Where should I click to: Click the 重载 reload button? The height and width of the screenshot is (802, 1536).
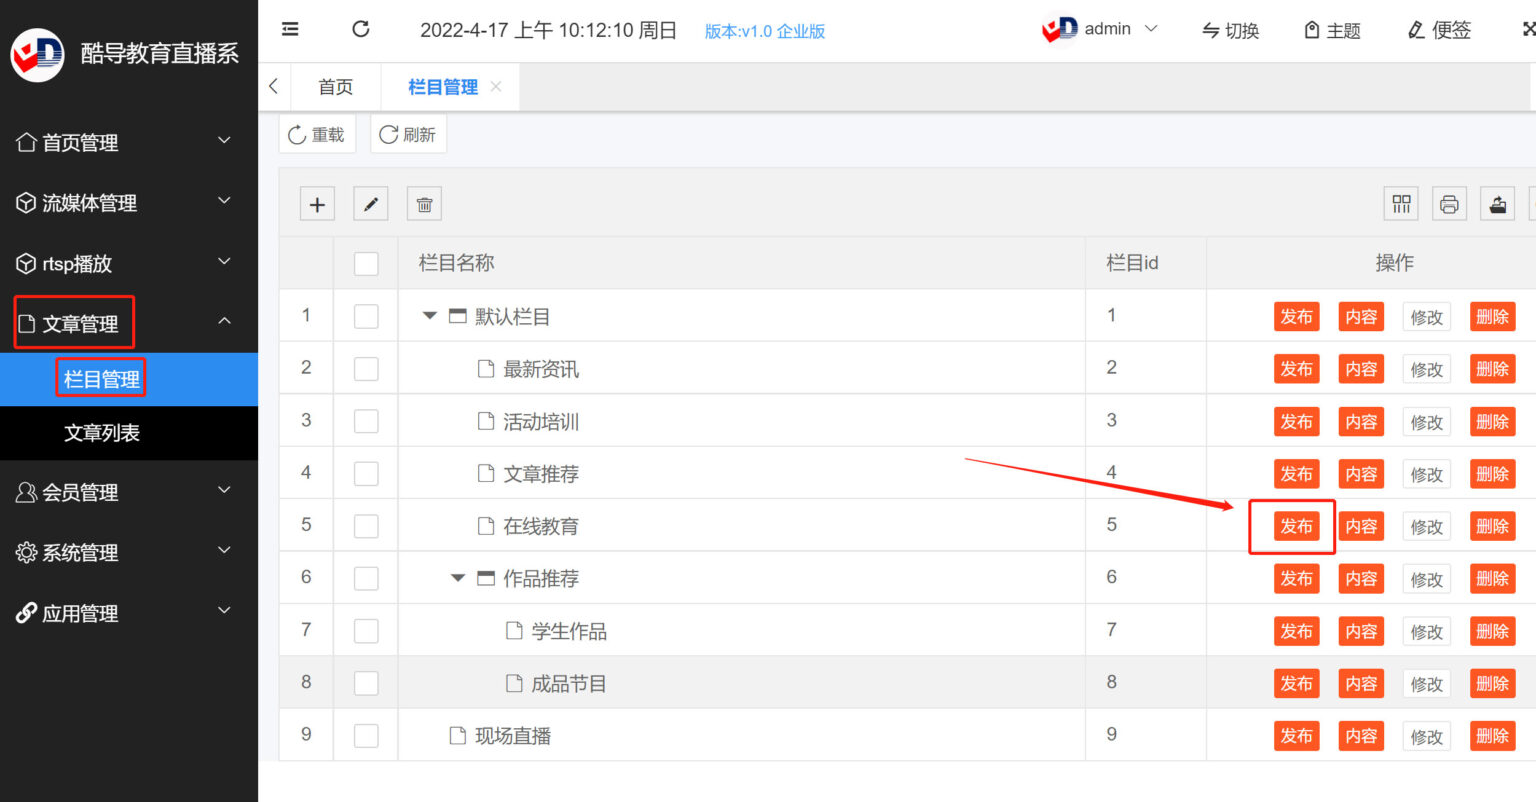(317, 134)
